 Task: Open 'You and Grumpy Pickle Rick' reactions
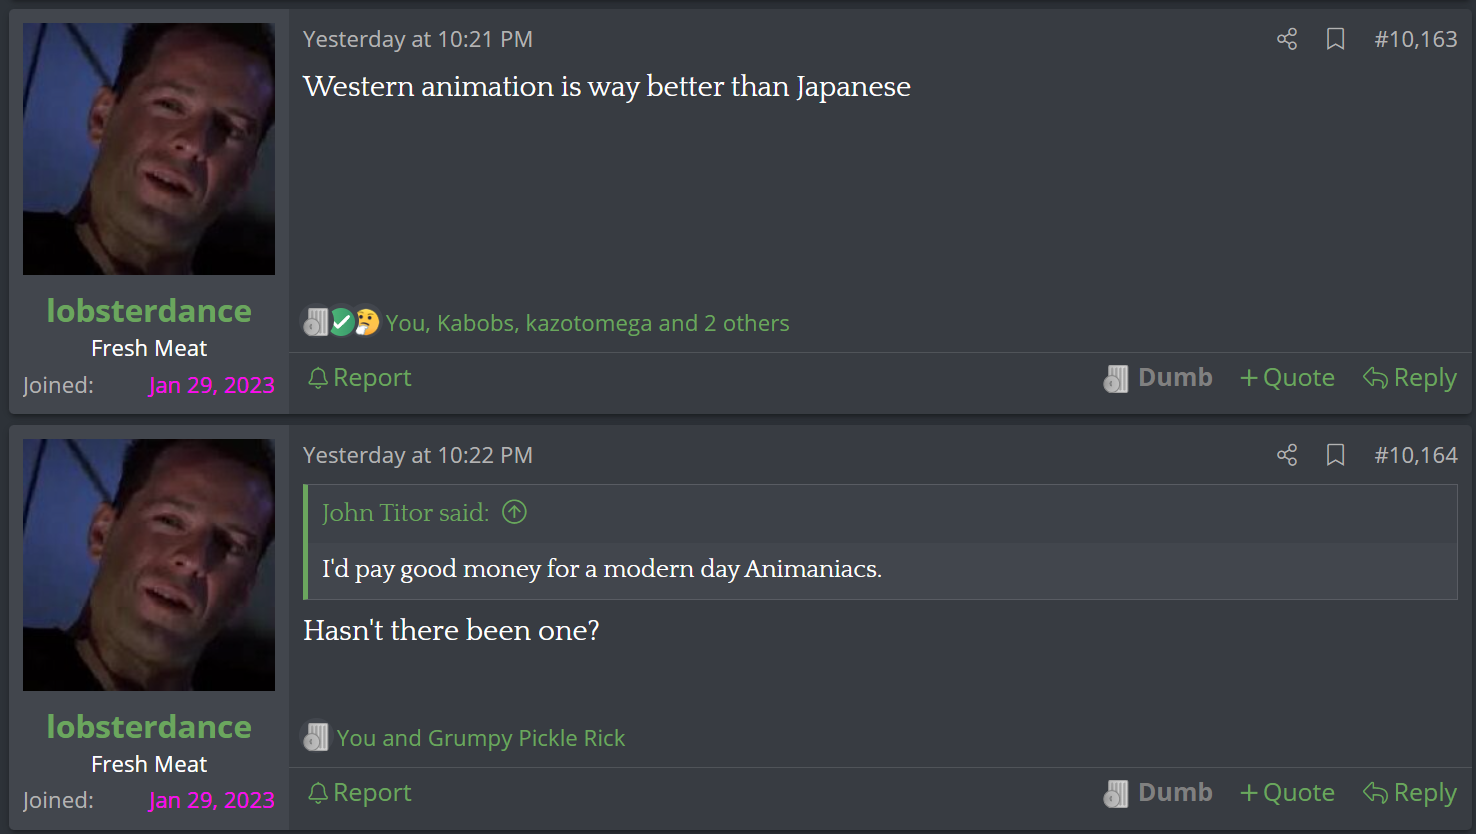tap(481, 738)
